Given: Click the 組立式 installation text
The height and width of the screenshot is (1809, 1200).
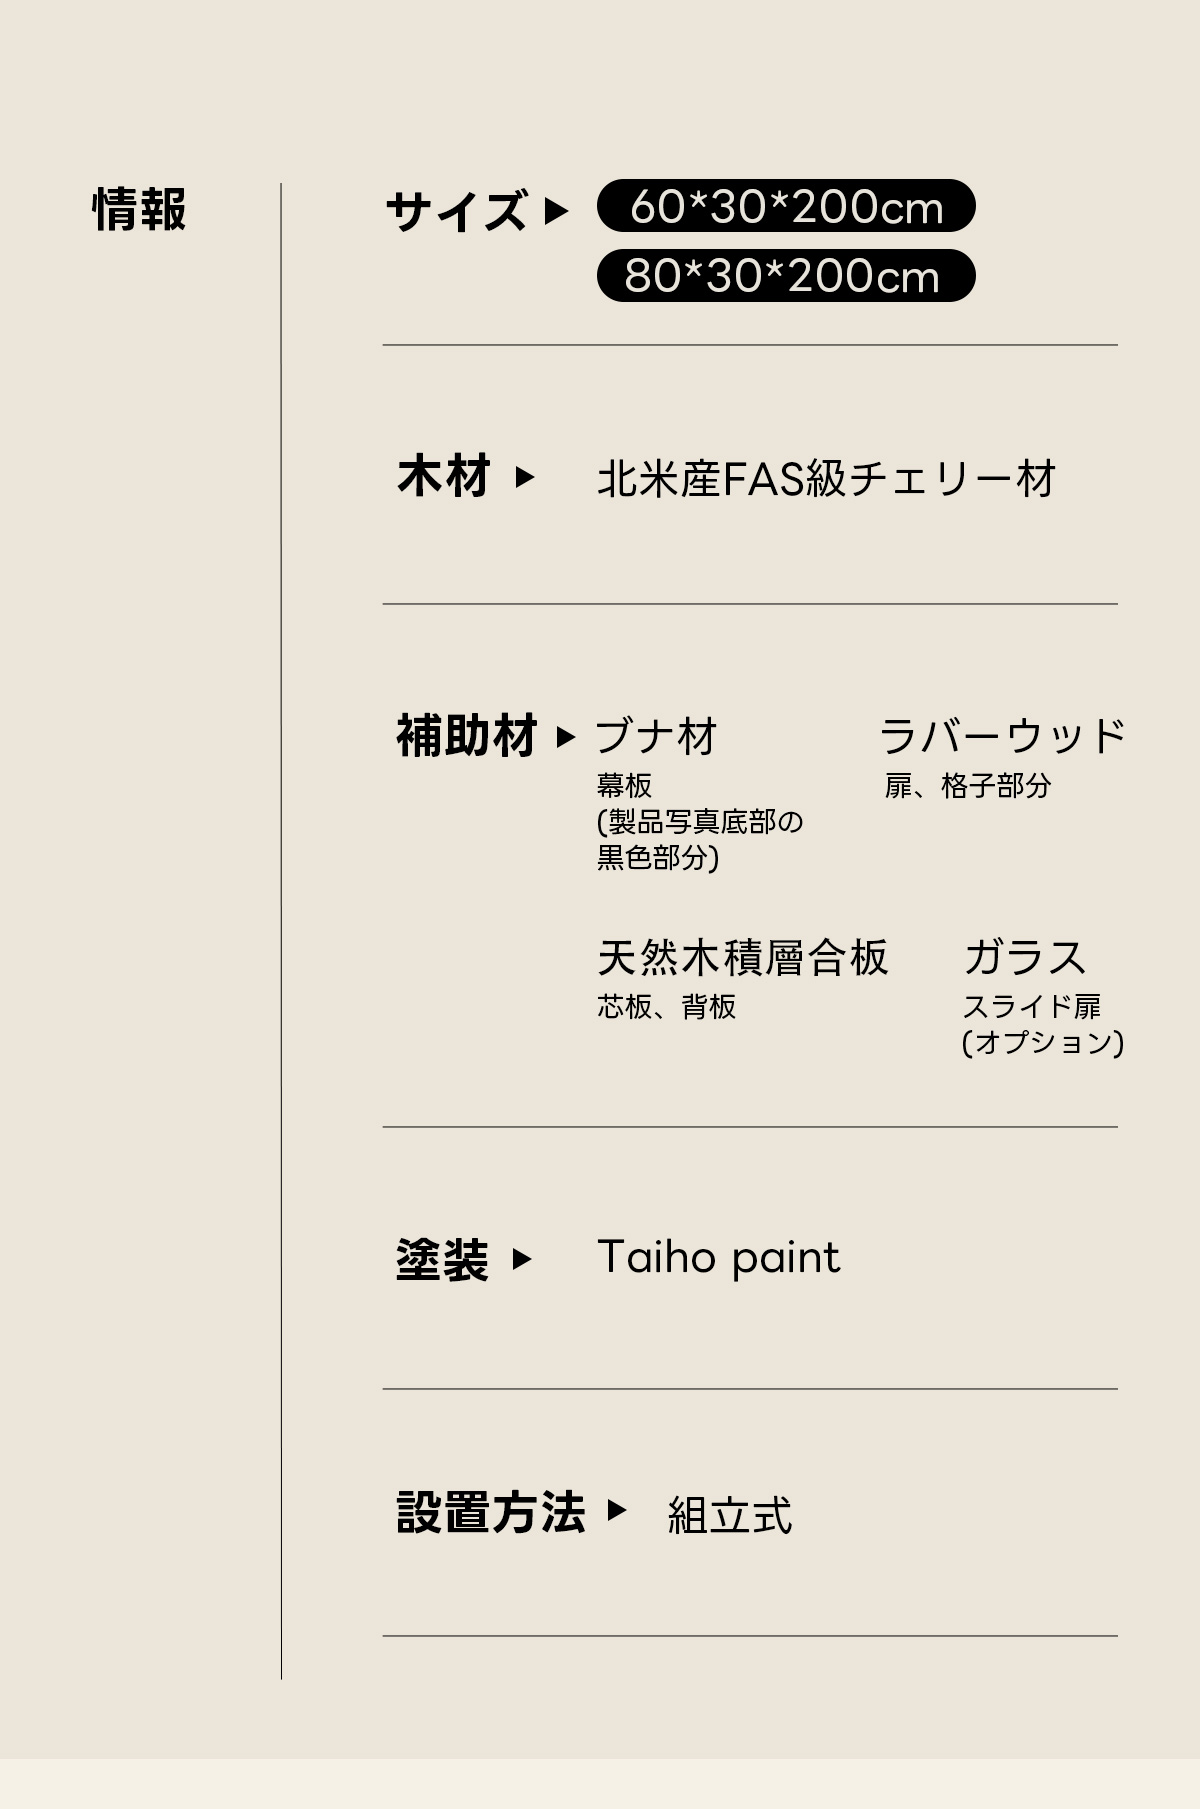Looking at the screenshot, I should pos(730,1515).
